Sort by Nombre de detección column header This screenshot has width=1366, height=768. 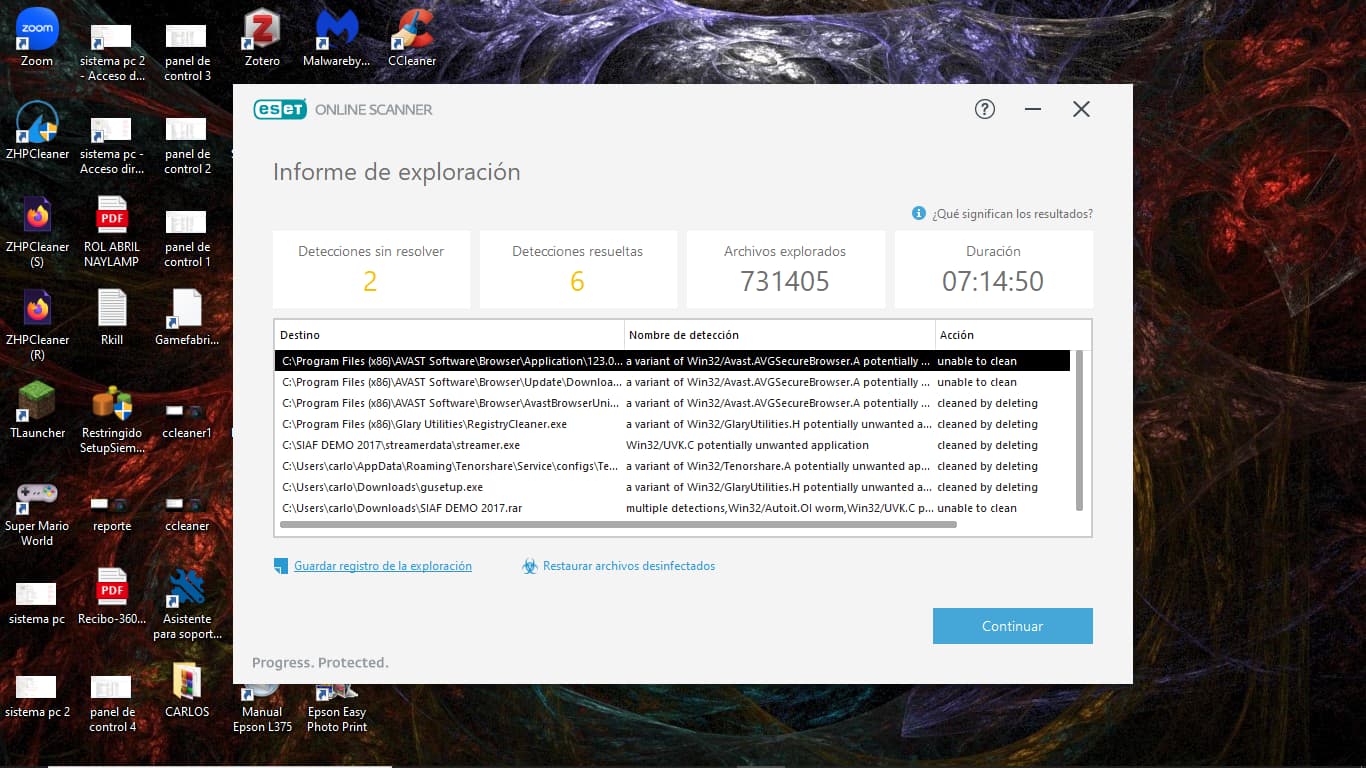[x=779, y=335]
